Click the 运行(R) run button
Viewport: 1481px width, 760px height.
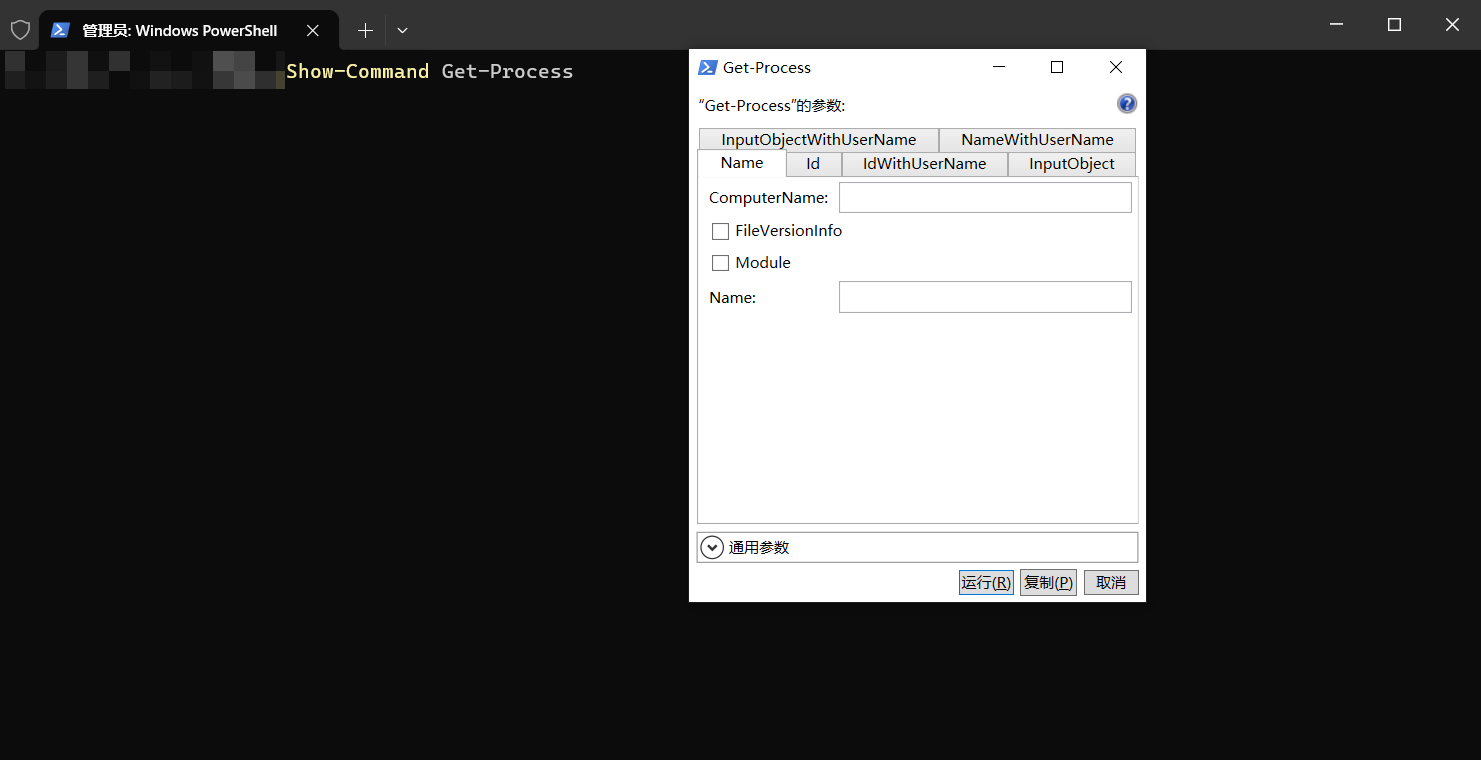click(986, 582)
